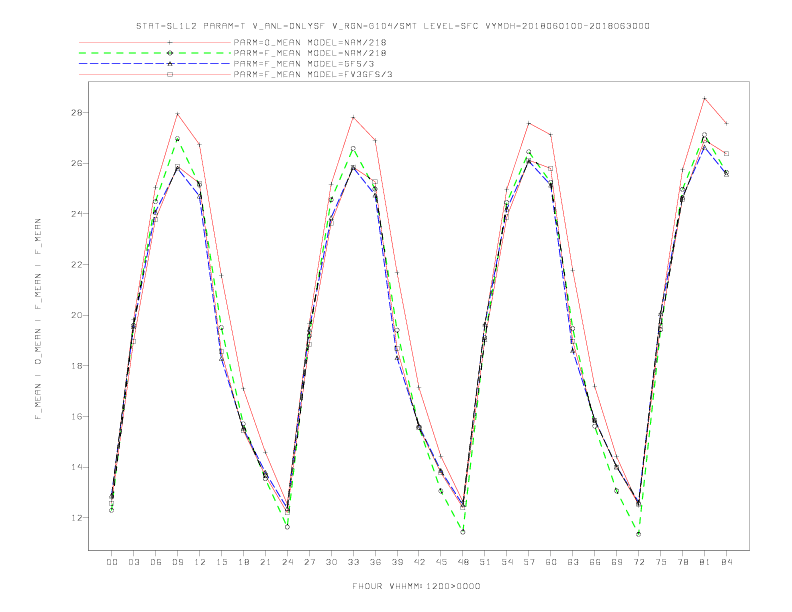Click x-axis forecast hour tick 06
Image resolution: width=792 pixels, height=612 pixels.
point(156,562)
